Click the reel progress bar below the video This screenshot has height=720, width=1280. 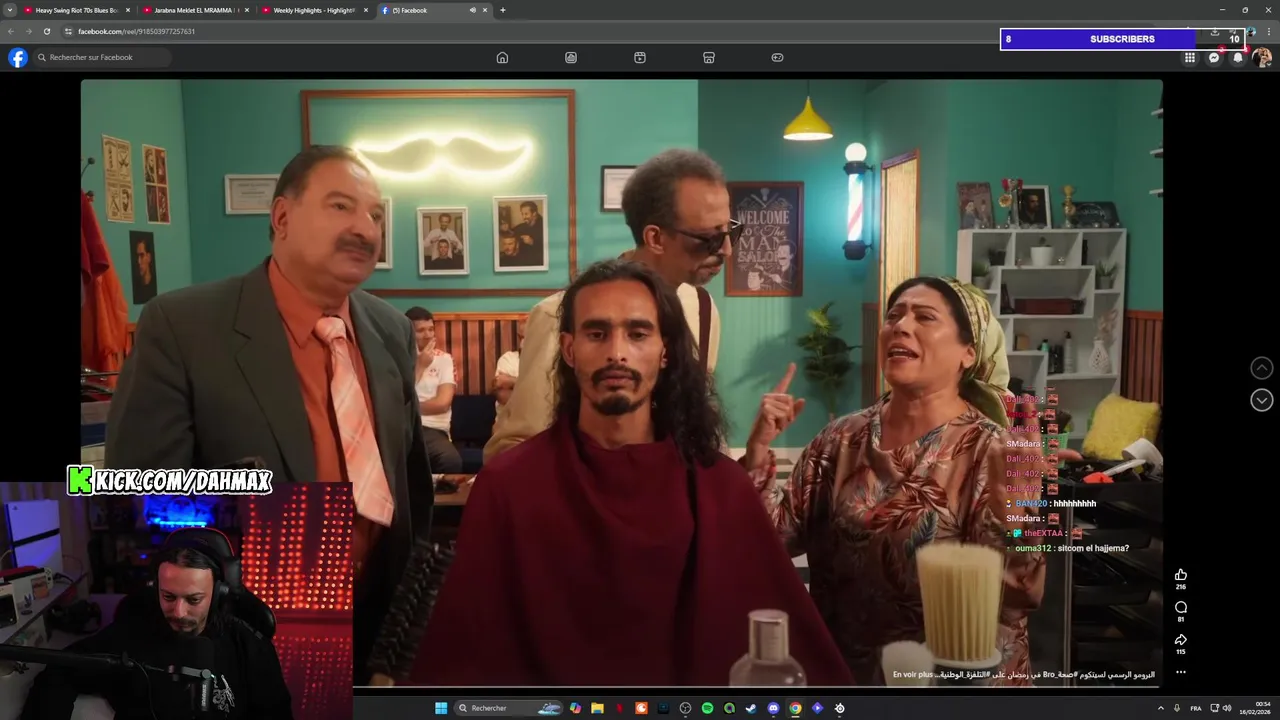tap(621, 687)
